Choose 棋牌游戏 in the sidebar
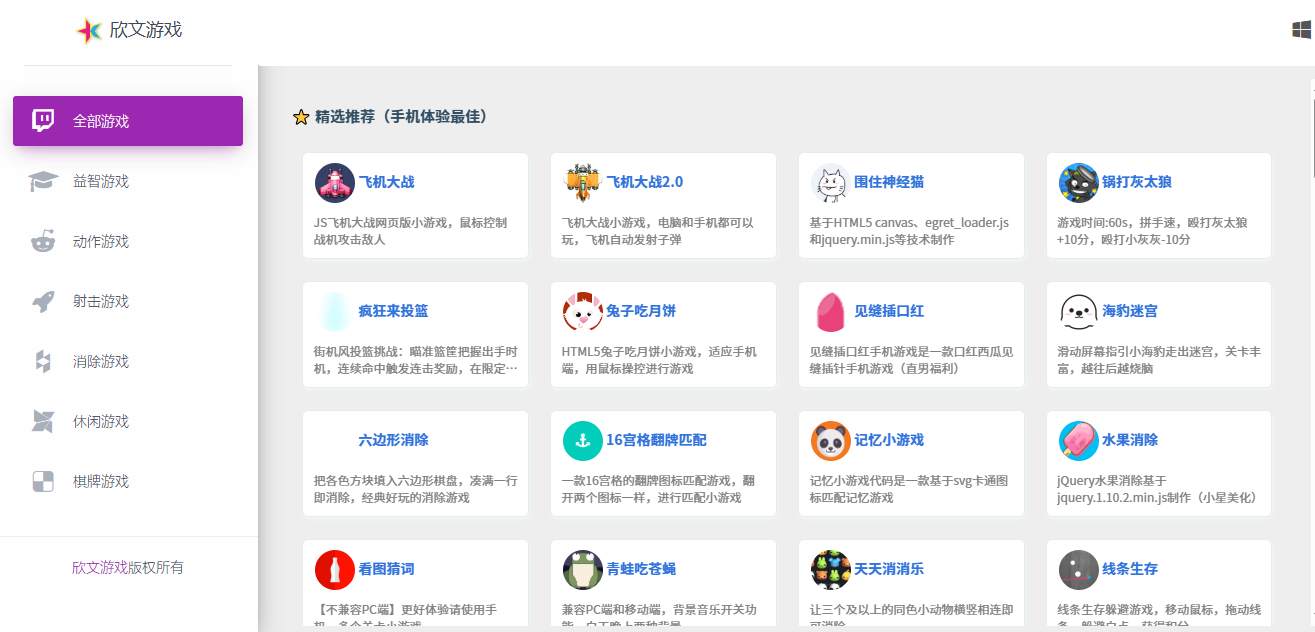Screen dimensions: 1315x632 [128, 481]
